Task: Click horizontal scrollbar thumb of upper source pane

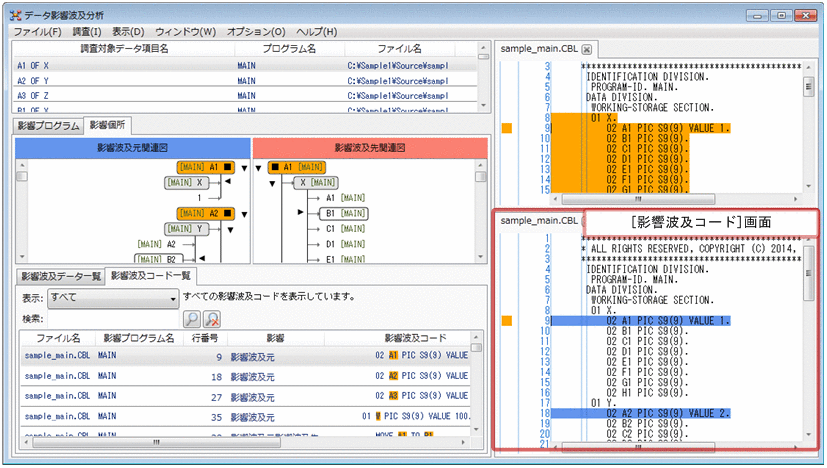Action: point(638,199)
